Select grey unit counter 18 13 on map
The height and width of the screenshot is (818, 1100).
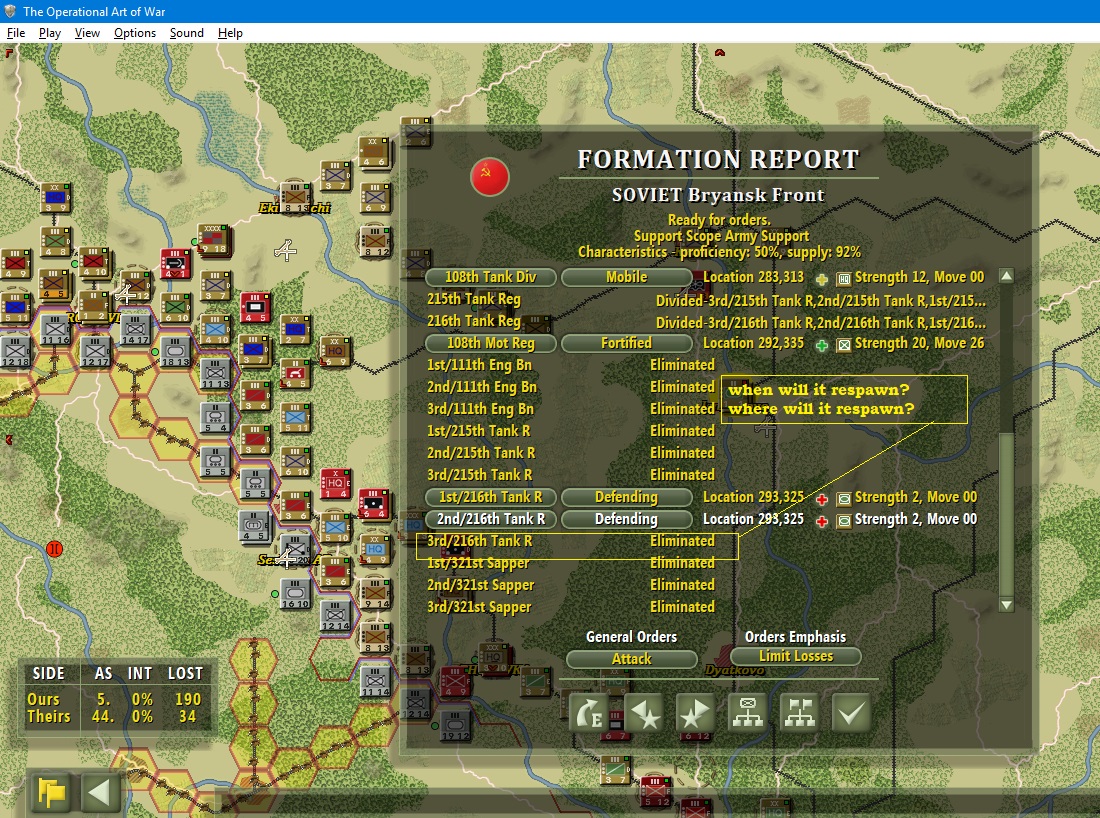pos(175,352)
